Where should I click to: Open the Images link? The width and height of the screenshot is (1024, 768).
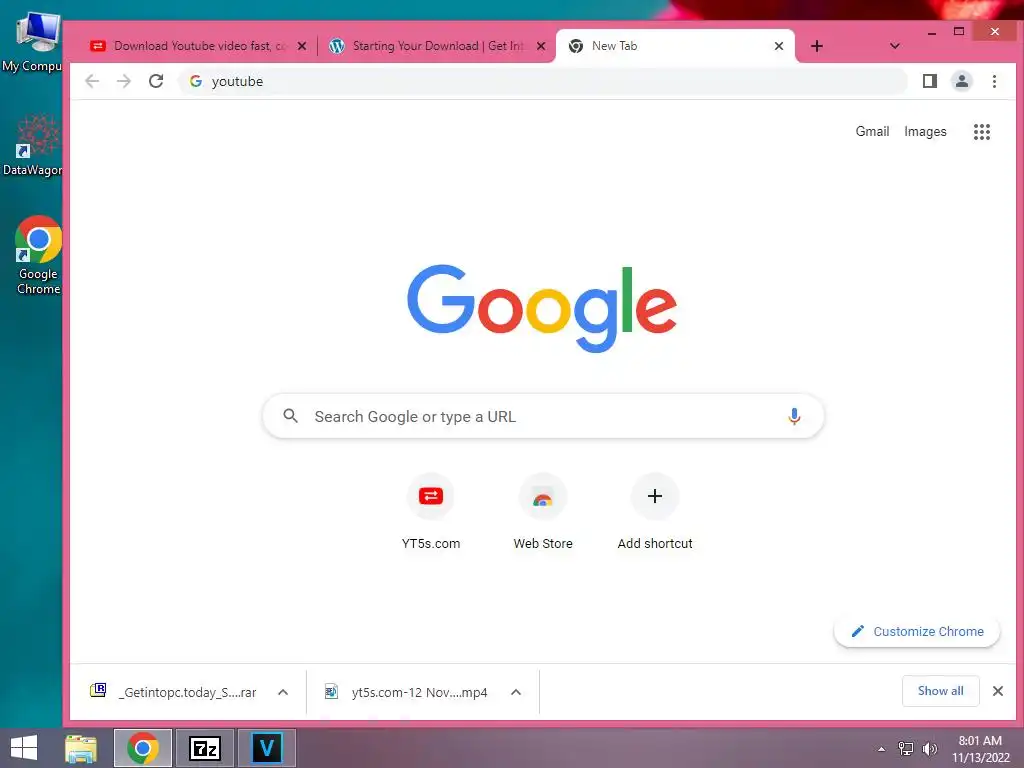pyautogui.click(x=925, y=132)
